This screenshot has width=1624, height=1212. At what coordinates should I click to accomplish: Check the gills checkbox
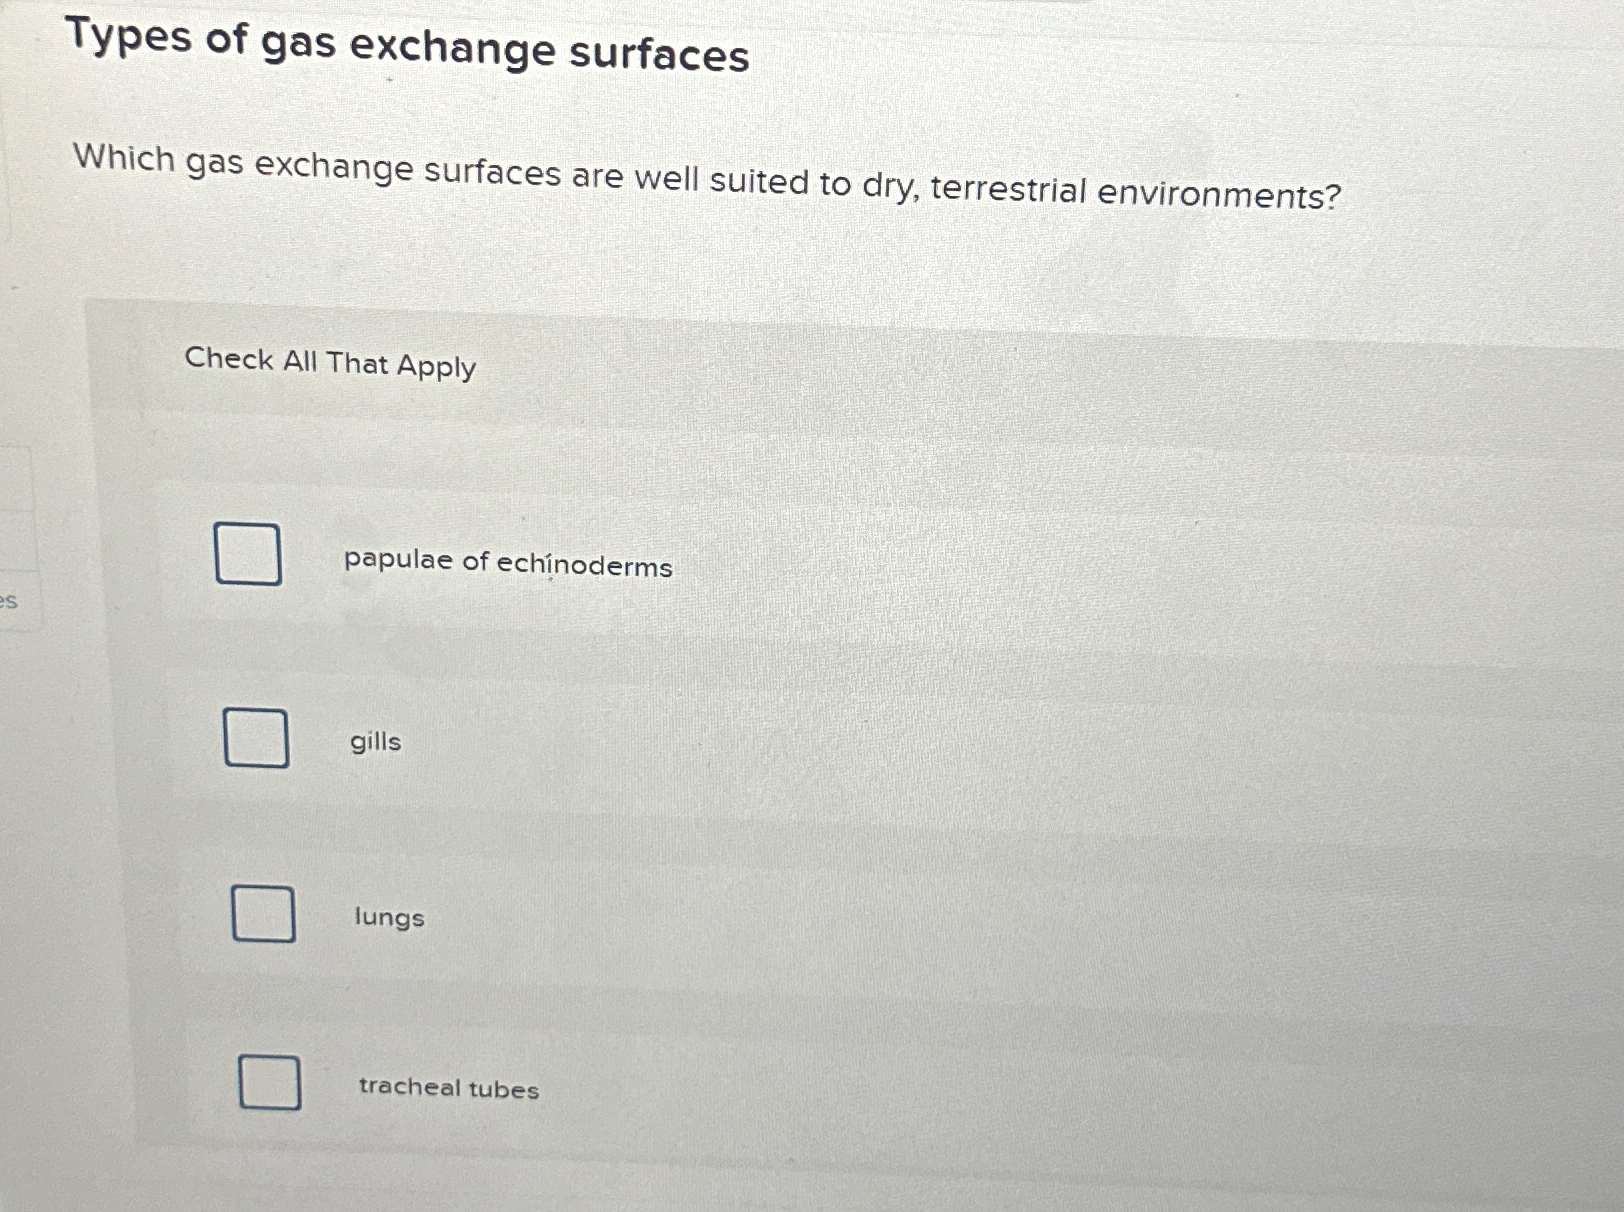point(255,740)
